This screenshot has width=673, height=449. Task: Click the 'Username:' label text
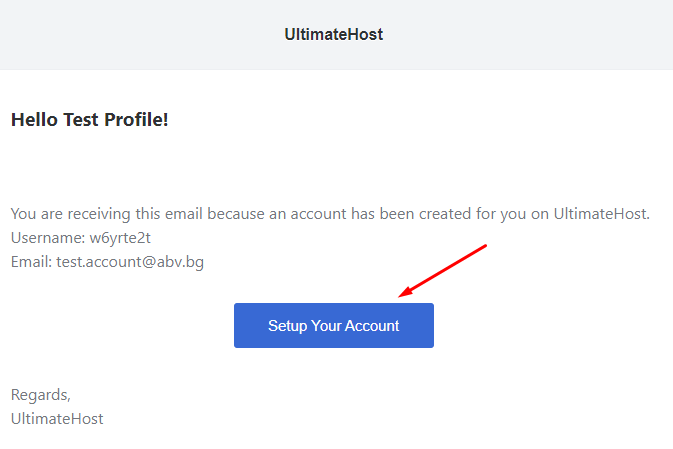48,238
